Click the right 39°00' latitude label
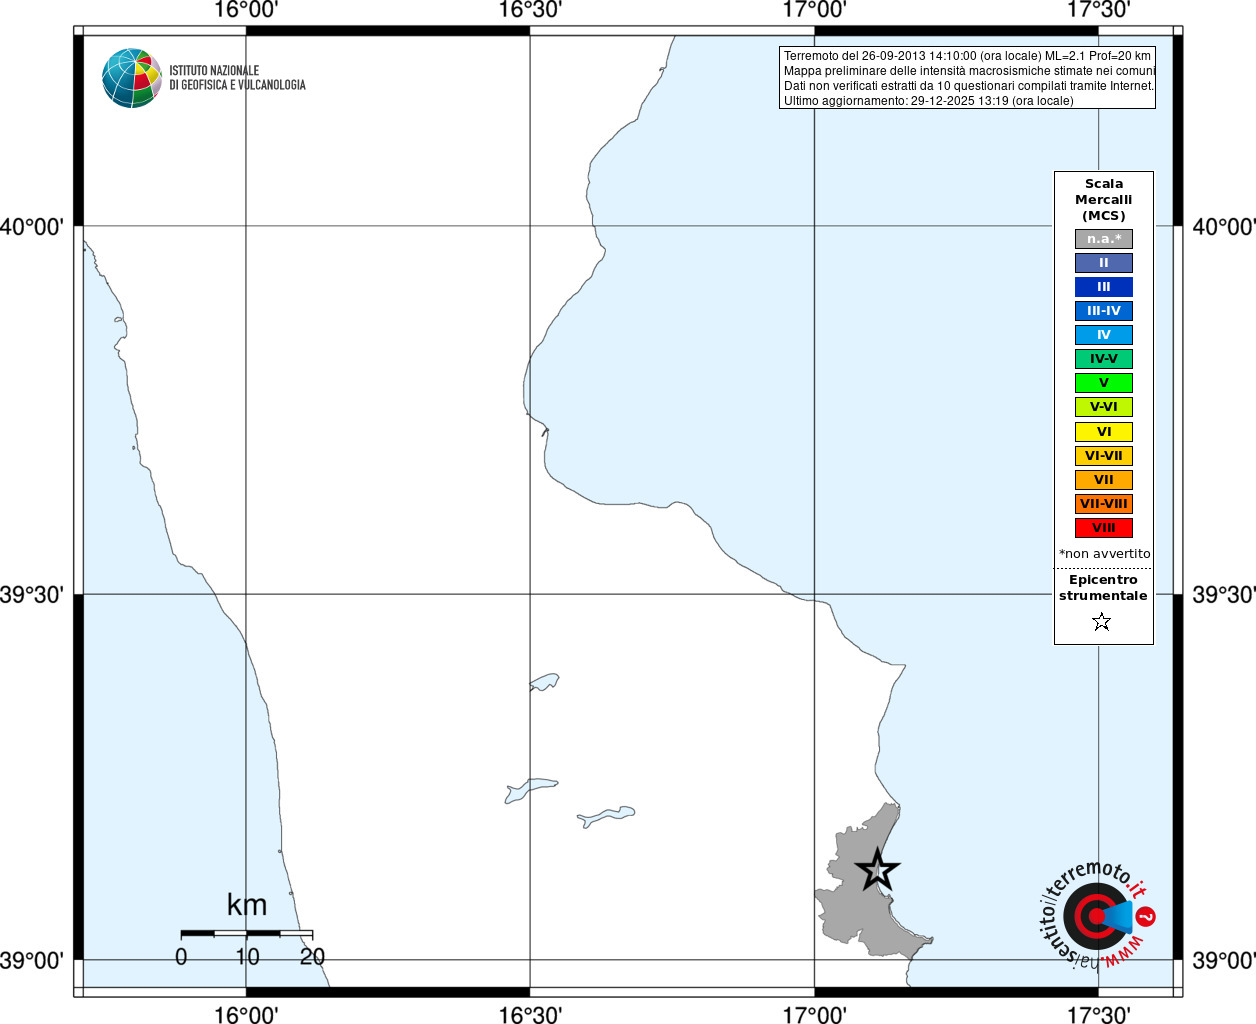The height and width of the screenshot is (1024, 1256). 1224,961
